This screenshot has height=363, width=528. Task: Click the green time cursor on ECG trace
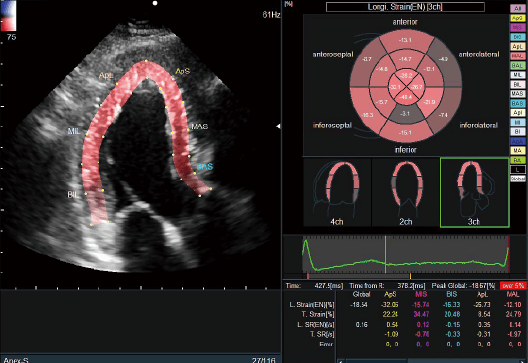386,254
